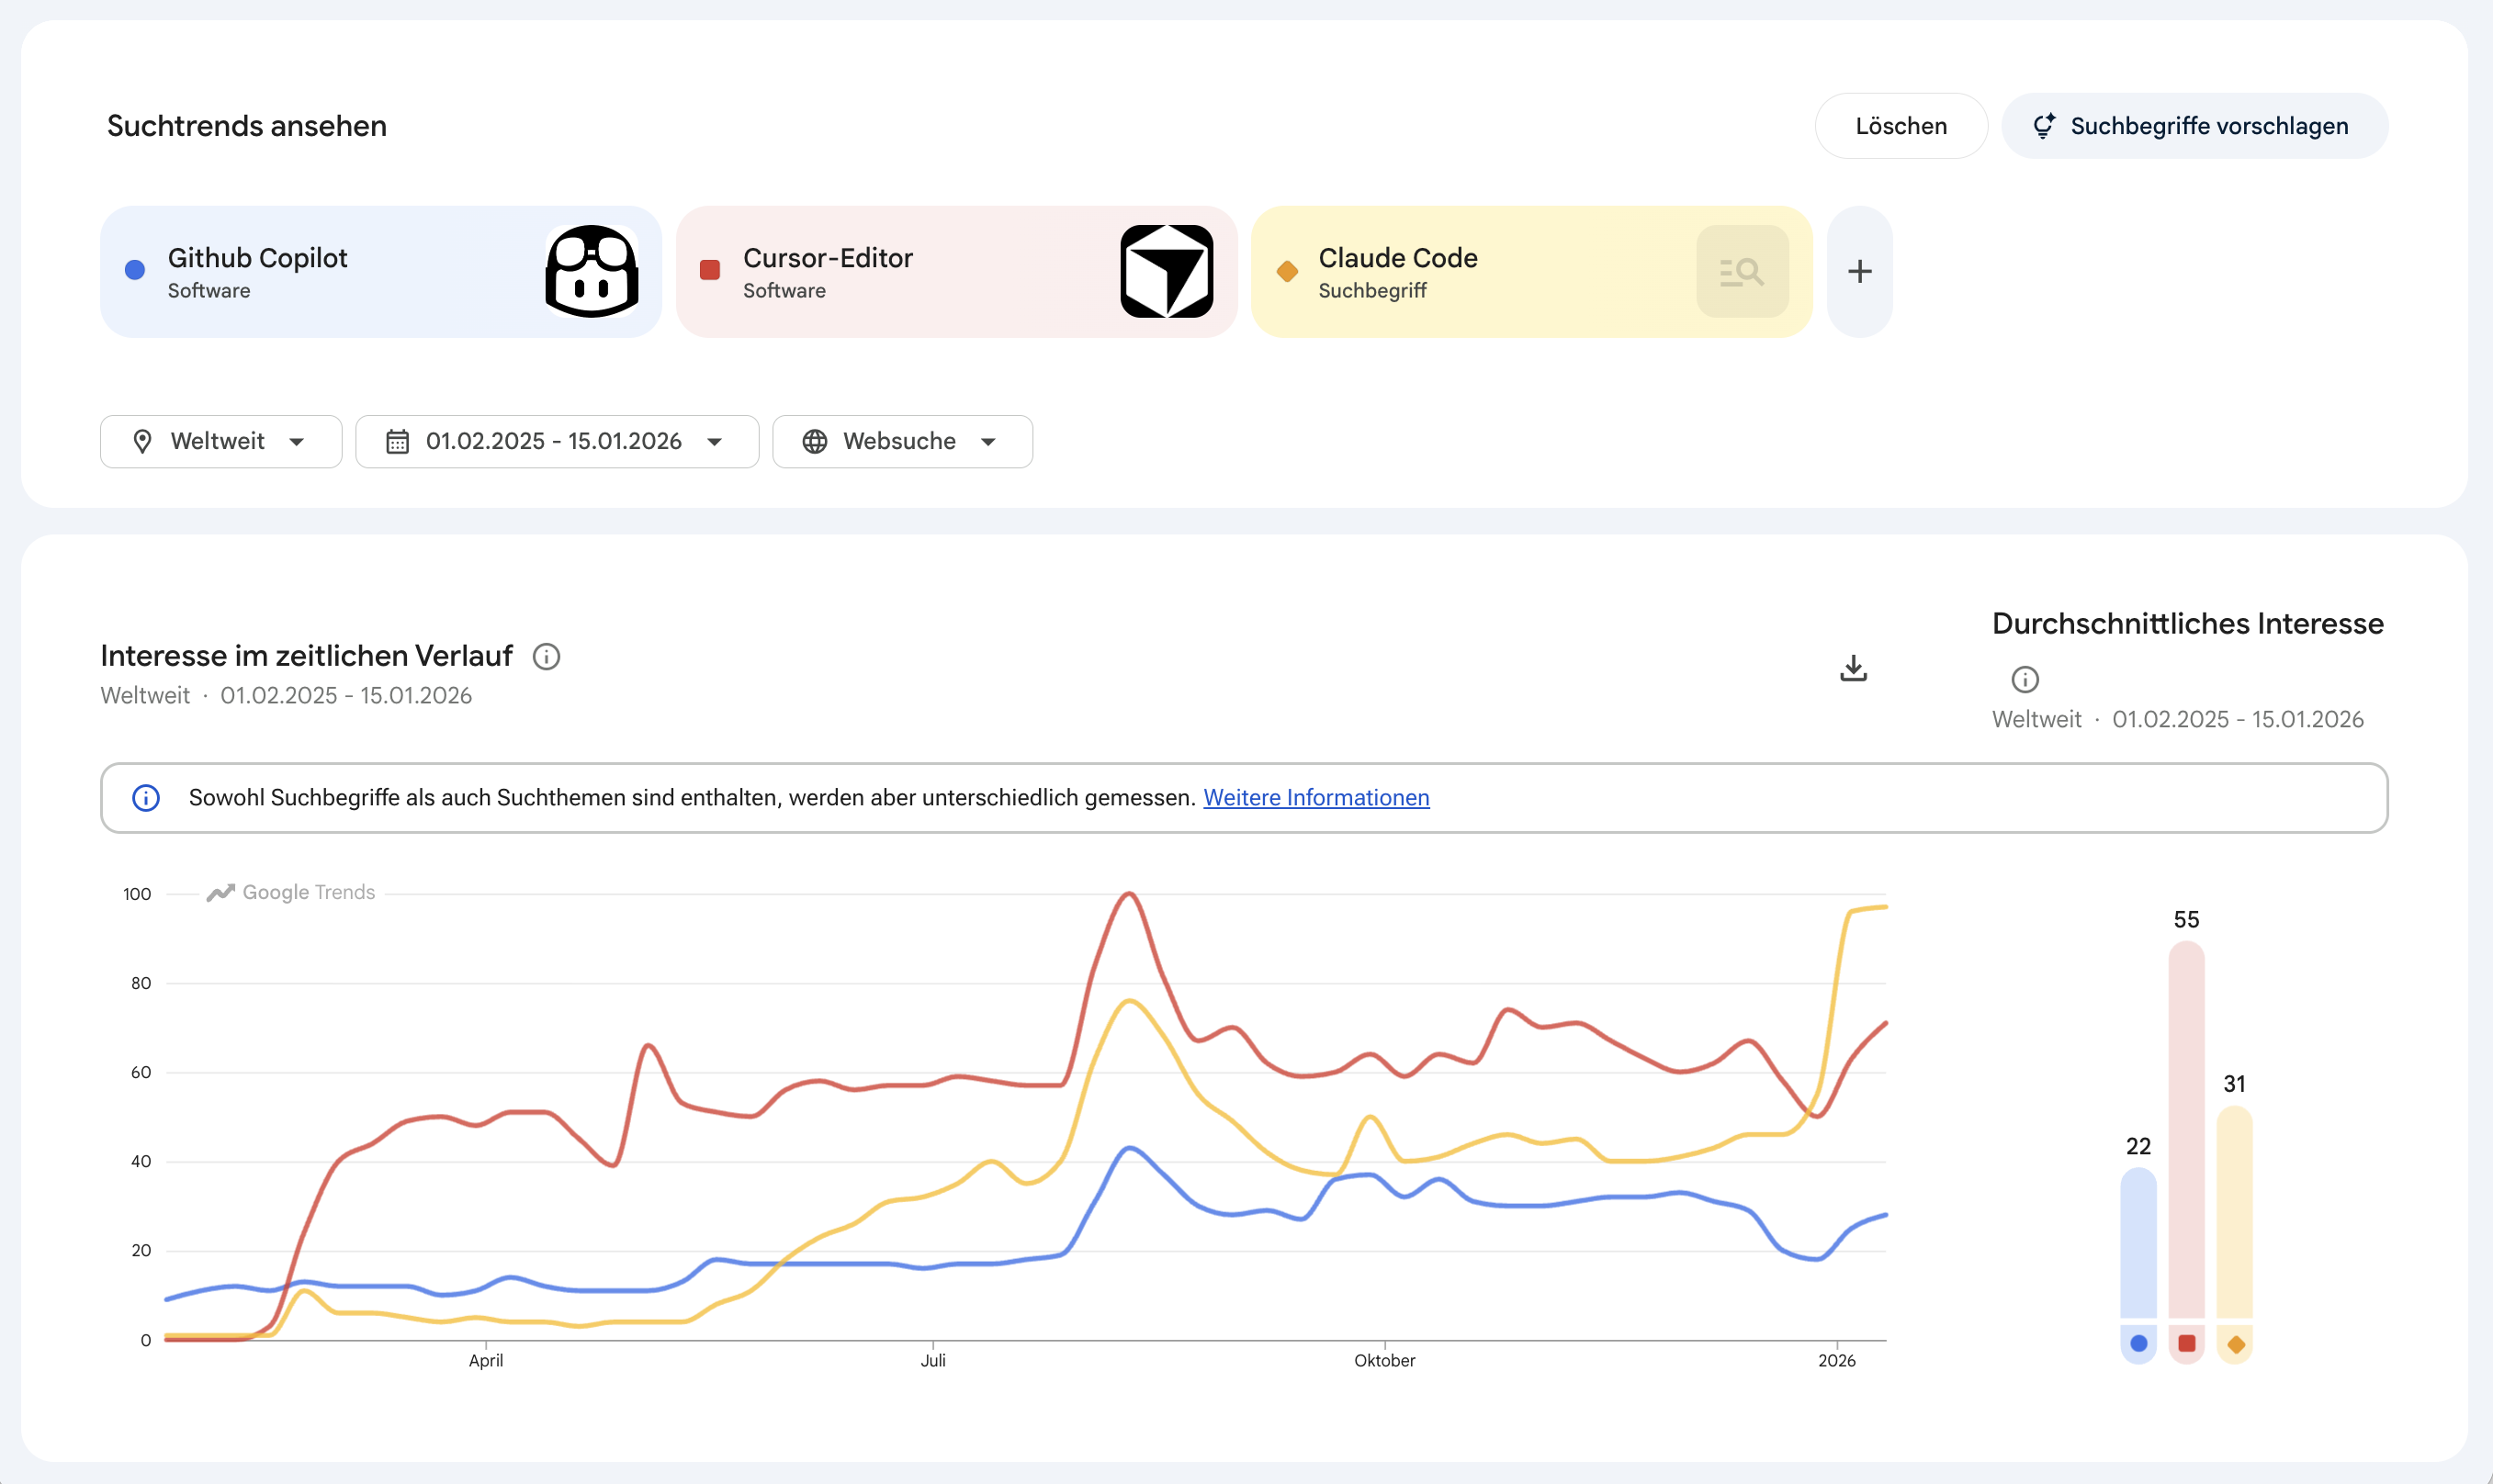Open the Weltweit region dropdown
This screenshot has width=2493, height=1484.
pos(220,441)
